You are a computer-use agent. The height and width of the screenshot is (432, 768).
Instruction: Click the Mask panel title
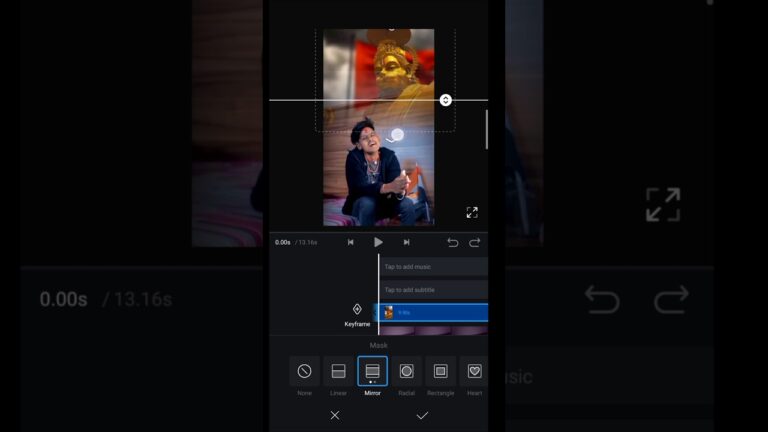tap(379, 345)
